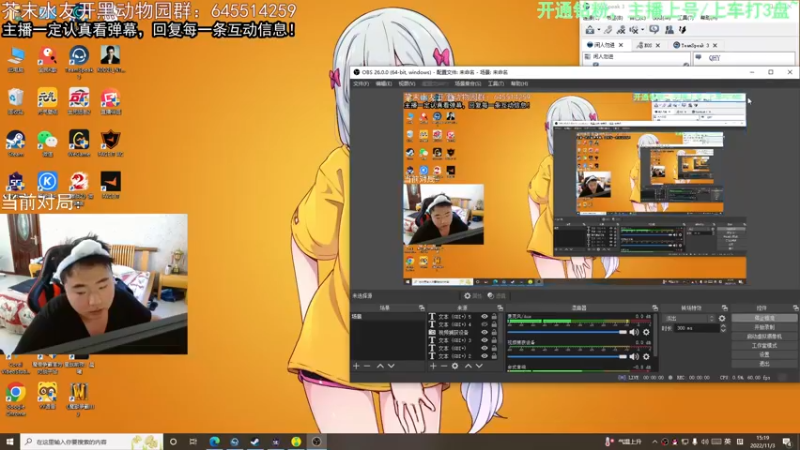Image resolution: width=800 pixels, height=450 pixels.
Task: Click 开始录制 start recording button
Action: pyautogui.click(x=764, y=327)
